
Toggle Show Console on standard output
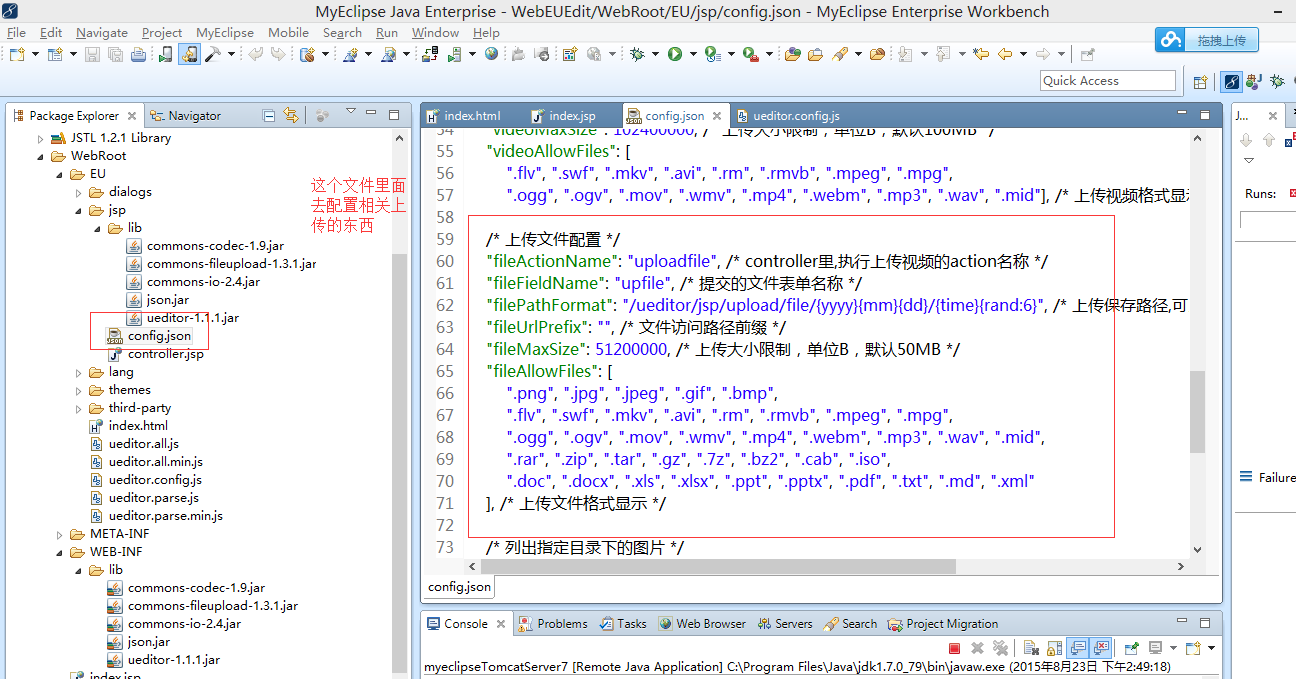click(x=1077, y=648)
